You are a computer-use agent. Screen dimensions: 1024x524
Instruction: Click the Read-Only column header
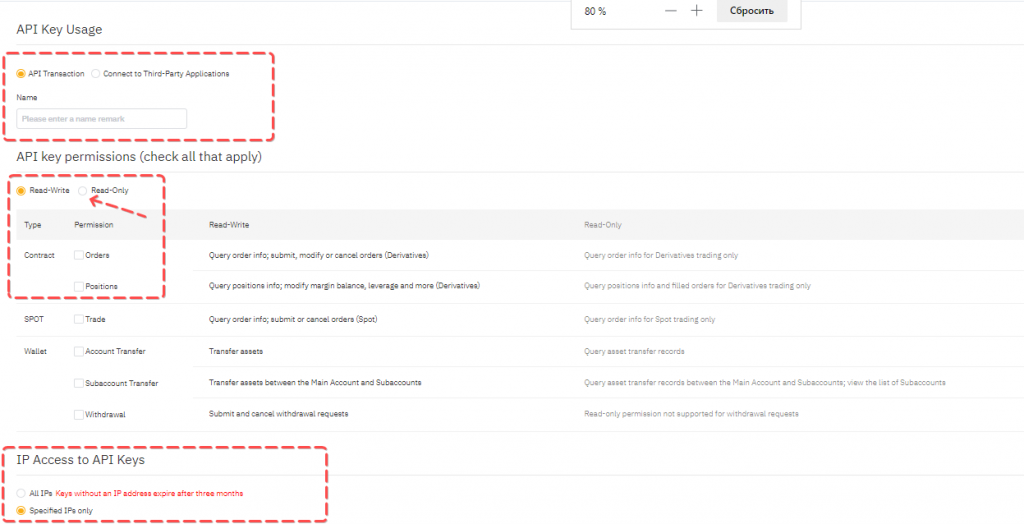tap(603, 225)
